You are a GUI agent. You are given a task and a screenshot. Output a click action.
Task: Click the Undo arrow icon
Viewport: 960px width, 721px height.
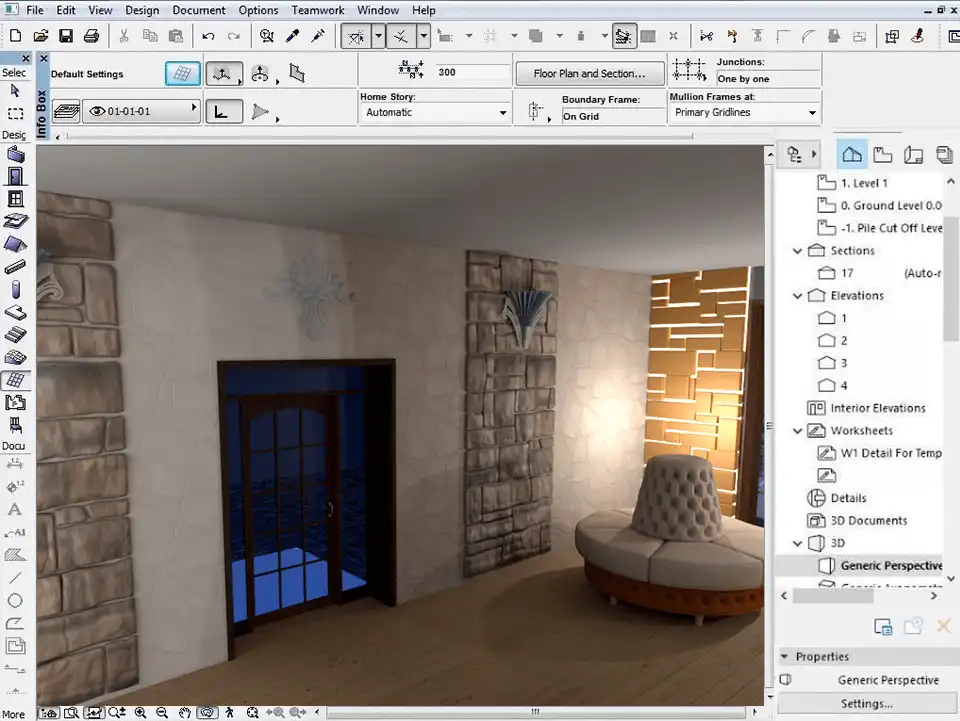point(208,36)
